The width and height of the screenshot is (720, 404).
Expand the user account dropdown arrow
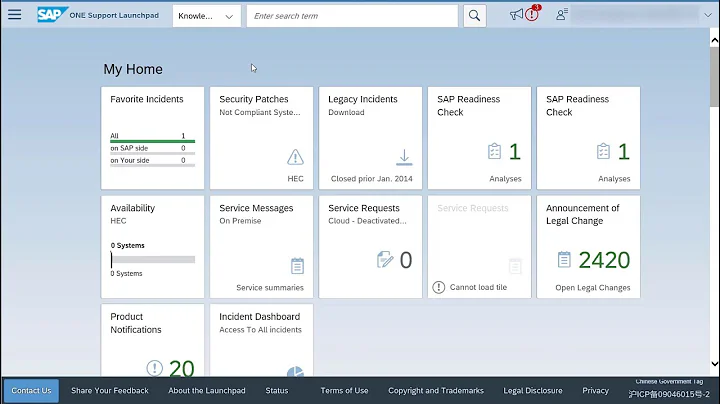coord(708,15)
